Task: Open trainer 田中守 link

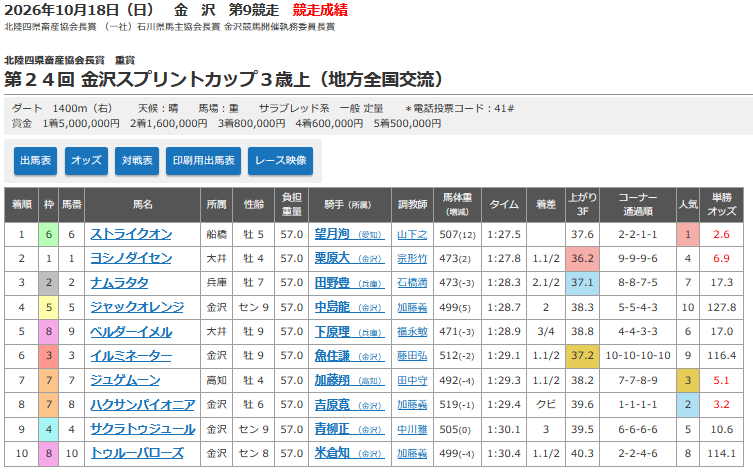Action: click(412, 381)
